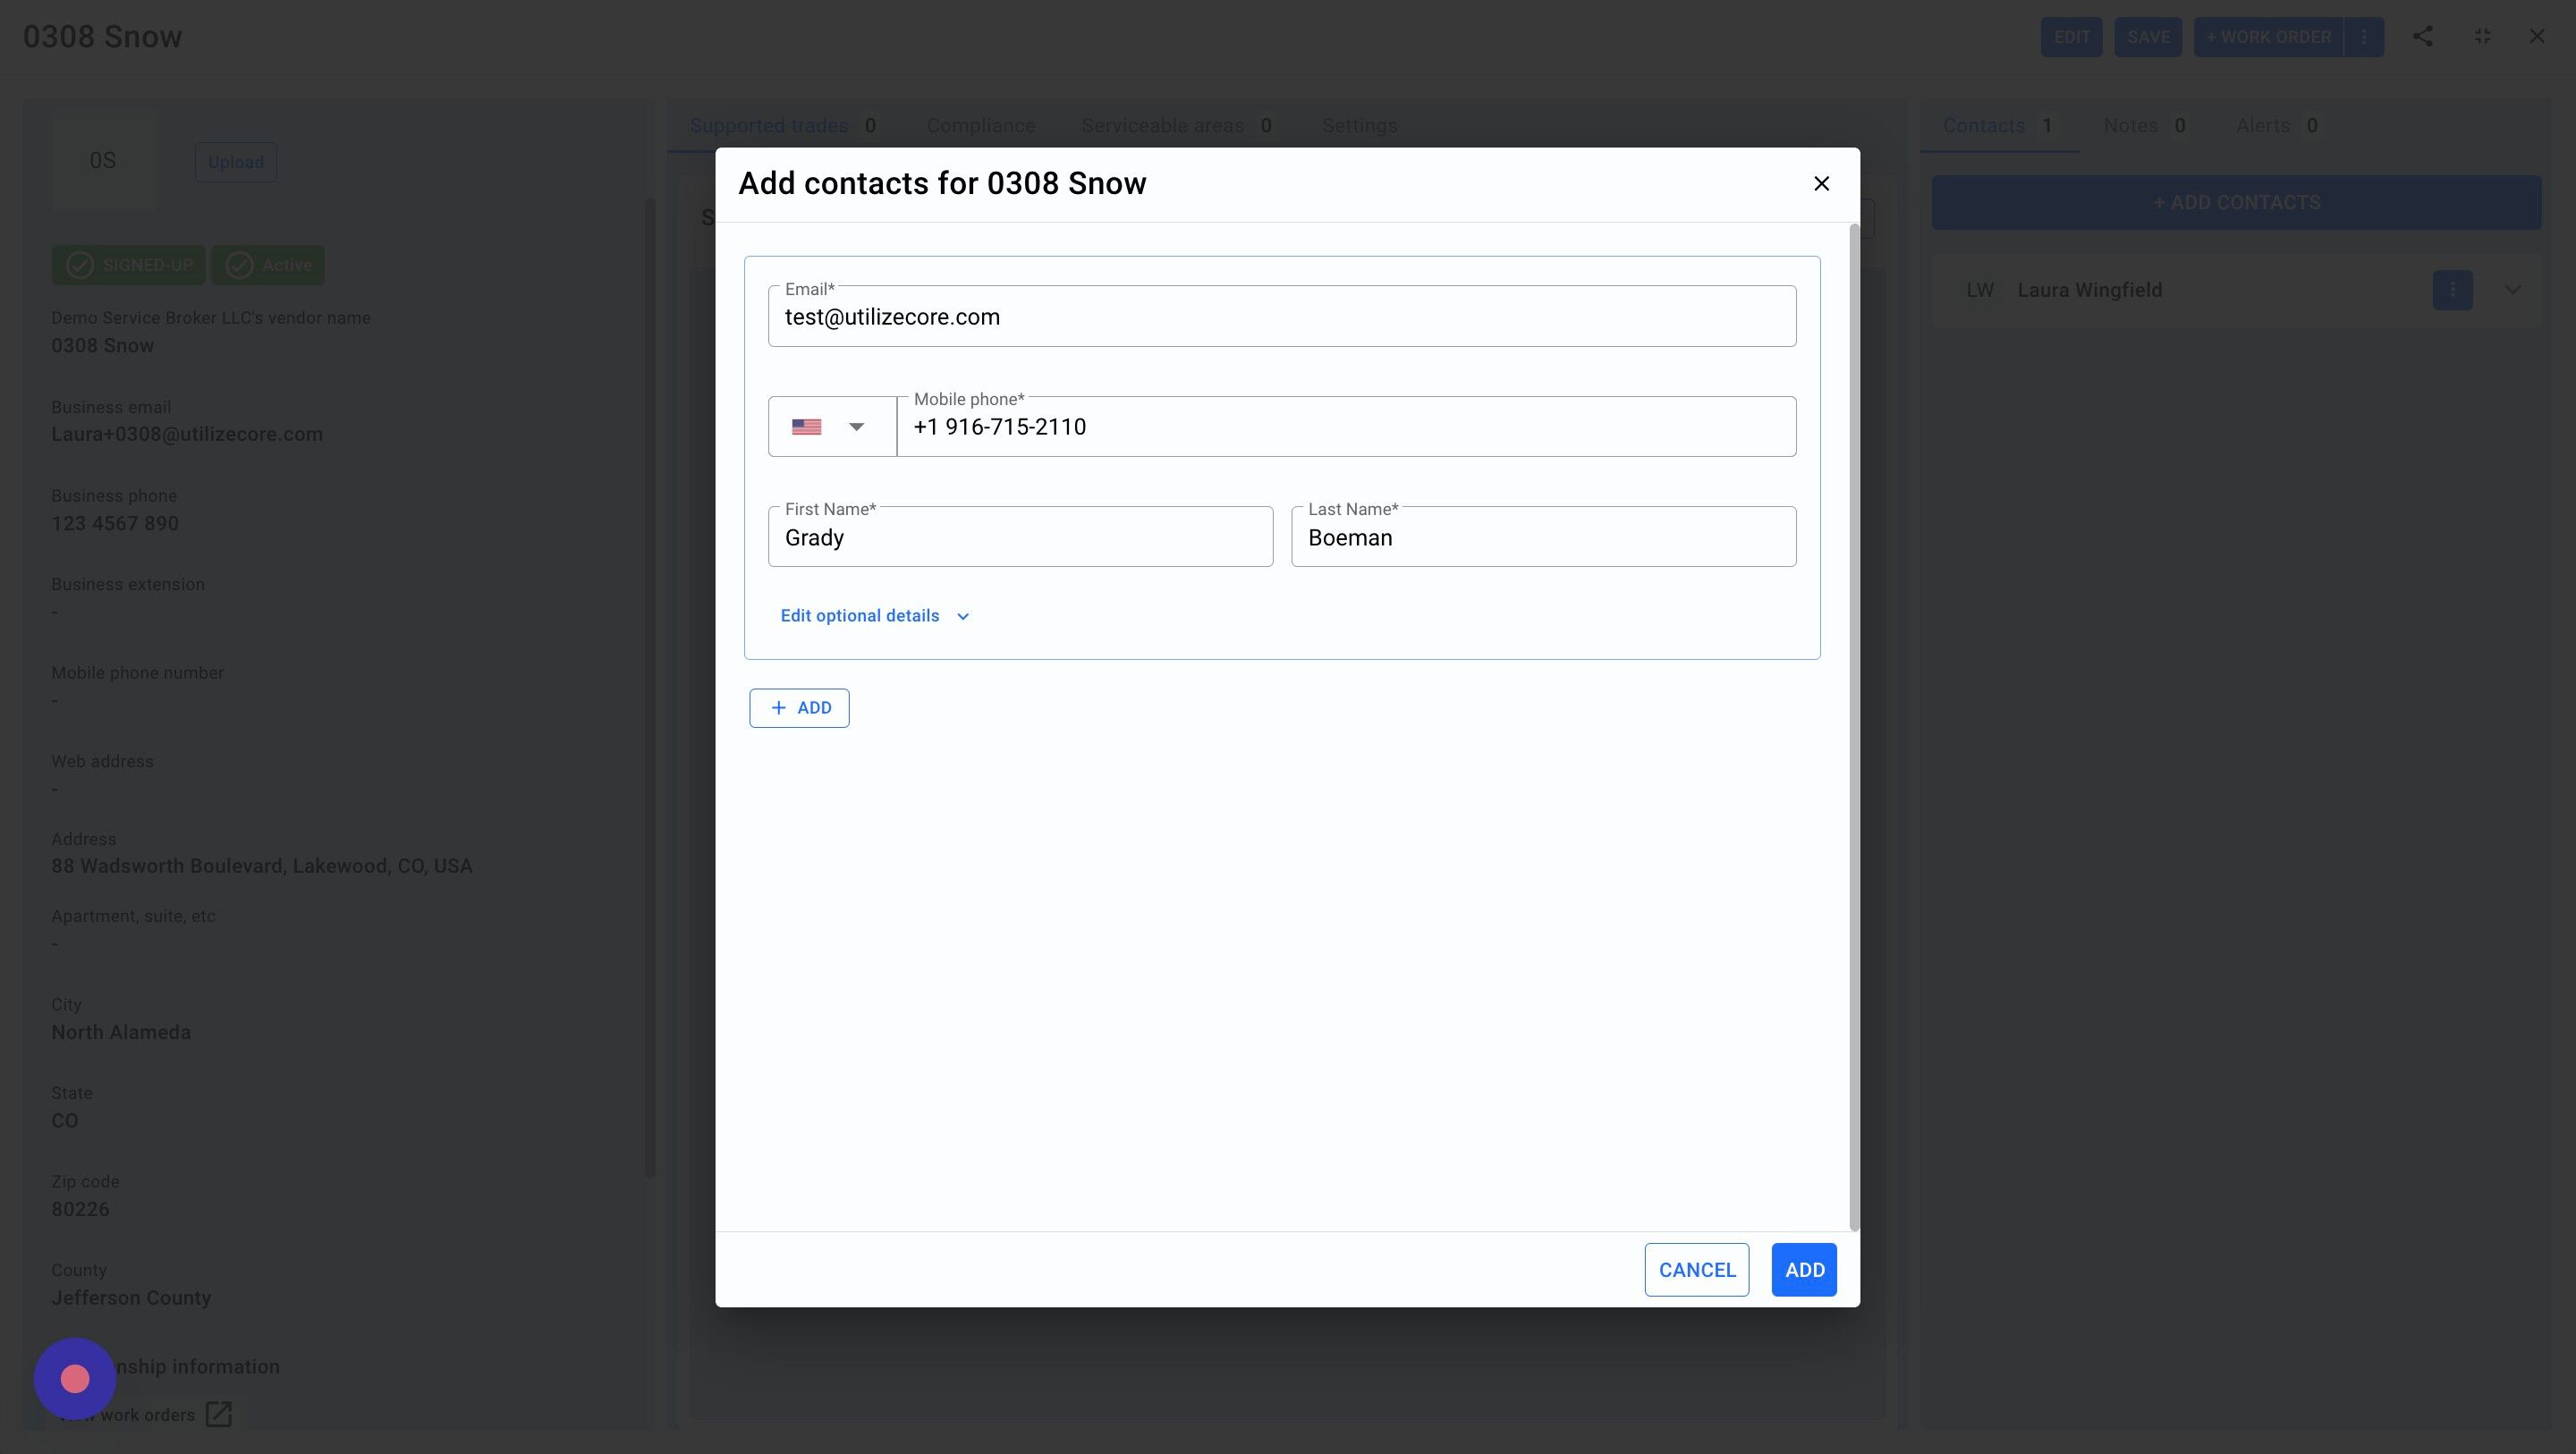Click the dialog's vertical scrollbar
The image size is (2576, 1454).
point(1853,727)
